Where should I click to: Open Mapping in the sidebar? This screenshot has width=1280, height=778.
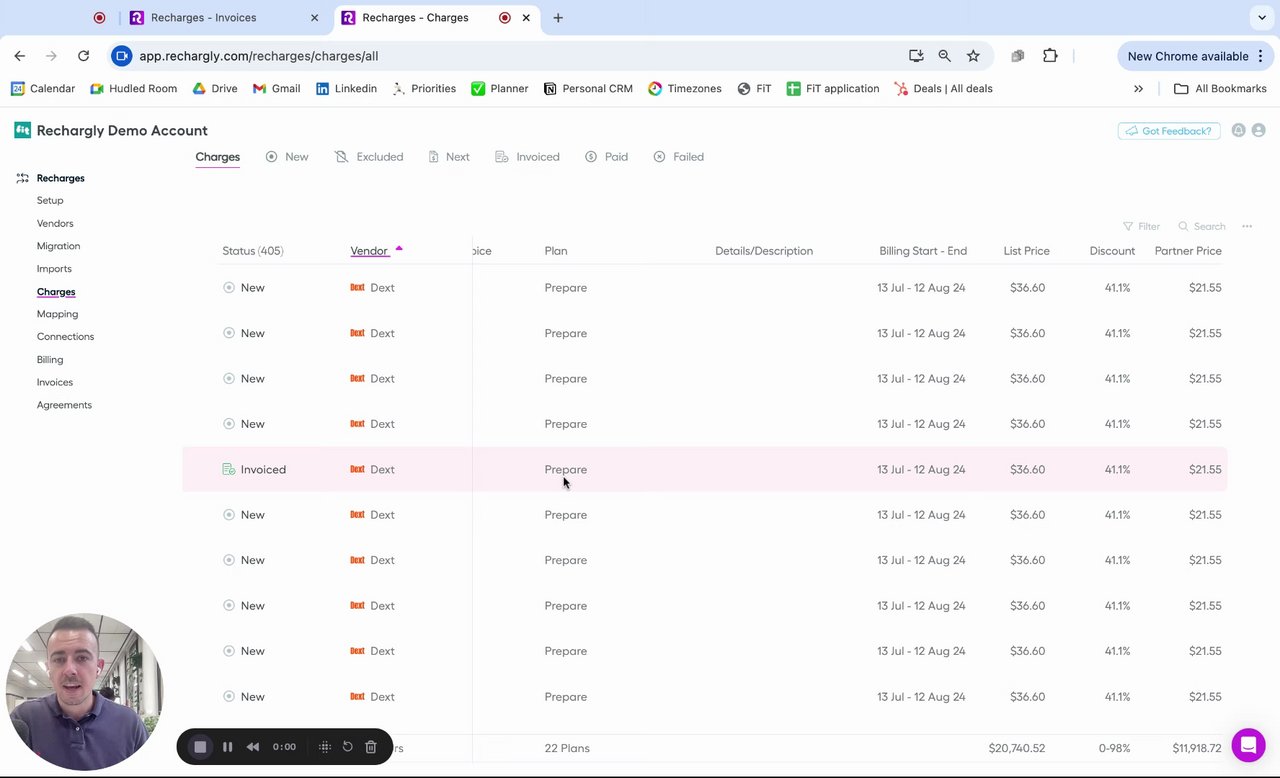57,314
